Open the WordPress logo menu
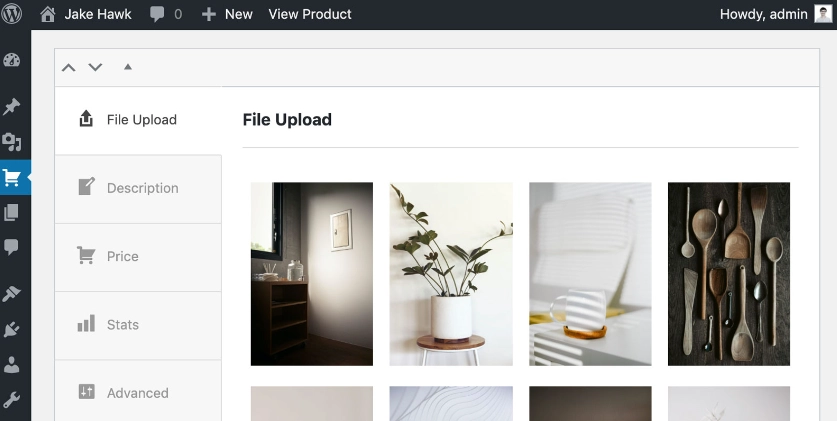837x421 pixels. (11, 14)
